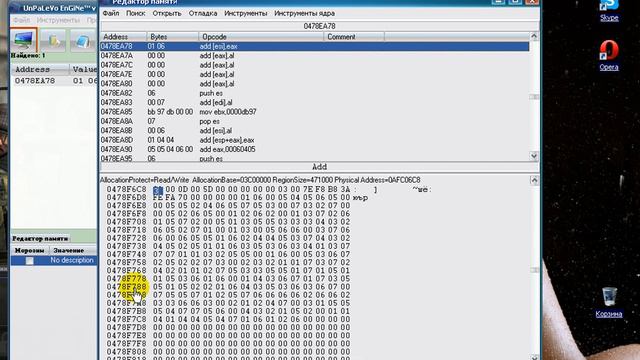Screen dimensions: 640x360
Task: Open the Recycle Bin (Корзина) icon
Action: 609,302
